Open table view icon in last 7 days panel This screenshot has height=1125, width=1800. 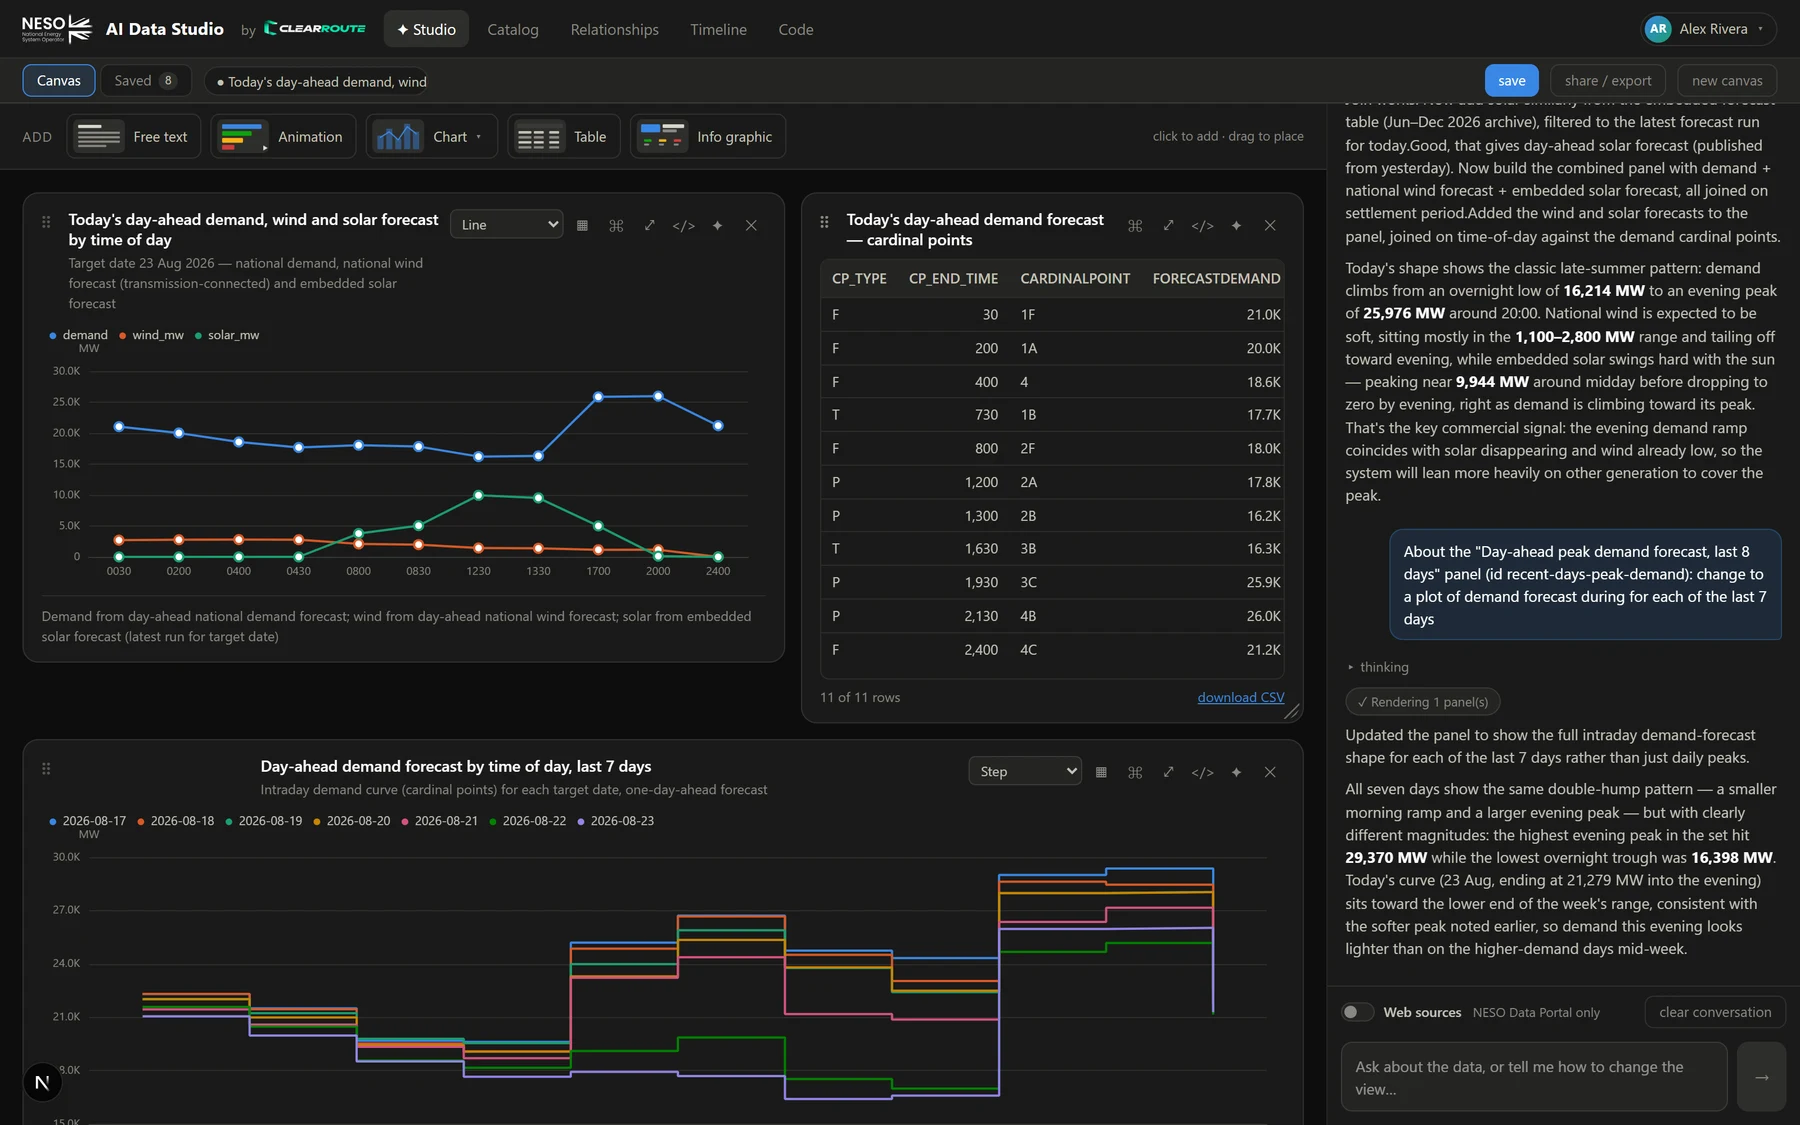(x=1101, y=772)
